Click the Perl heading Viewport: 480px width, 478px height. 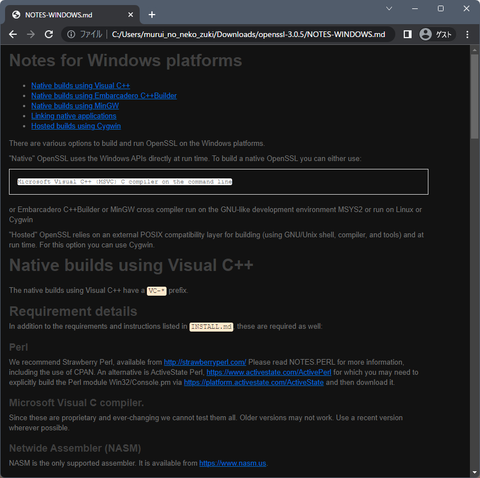pos(18,347)
